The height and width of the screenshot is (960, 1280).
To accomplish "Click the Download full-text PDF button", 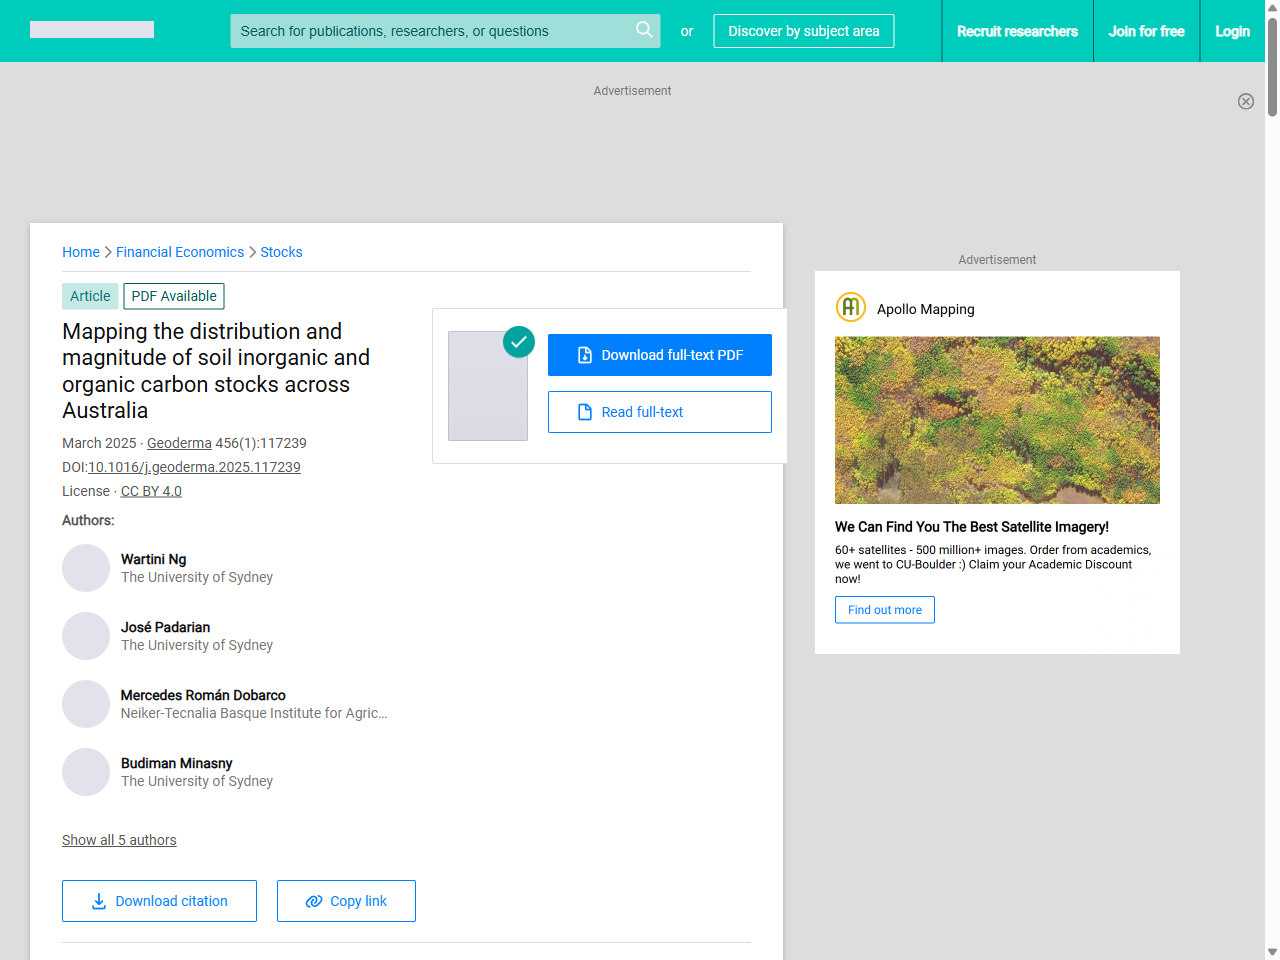I will 660,354.
